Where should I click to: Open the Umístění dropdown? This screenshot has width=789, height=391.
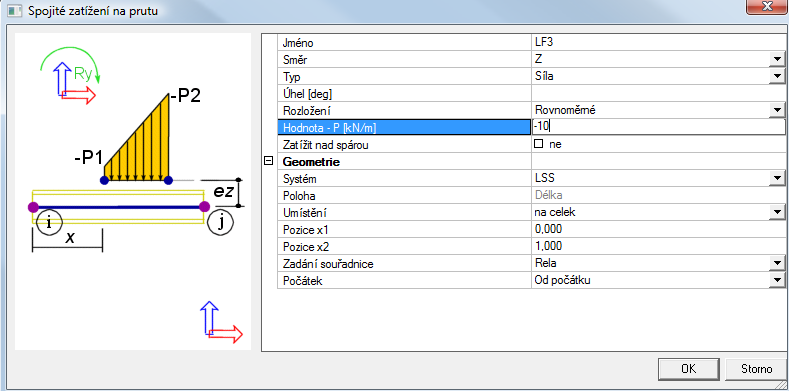click(x=778, y=212)
